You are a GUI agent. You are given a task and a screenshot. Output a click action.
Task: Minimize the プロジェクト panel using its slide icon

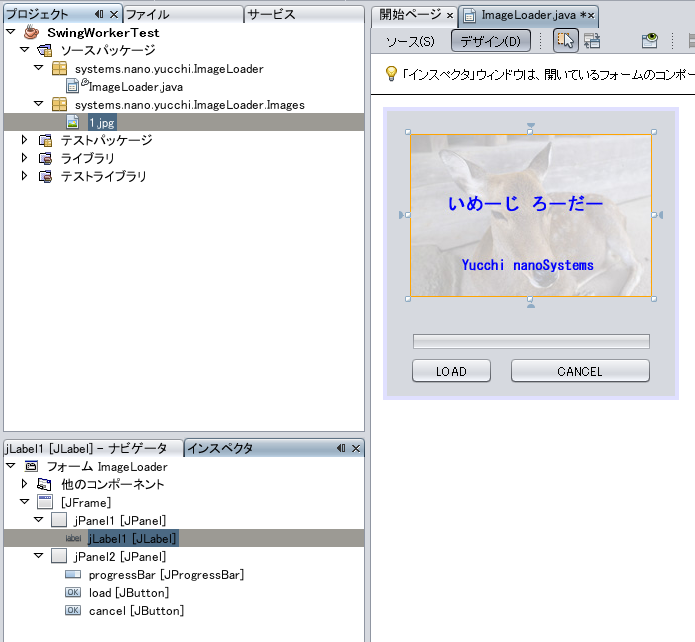[x=98, y=14]
